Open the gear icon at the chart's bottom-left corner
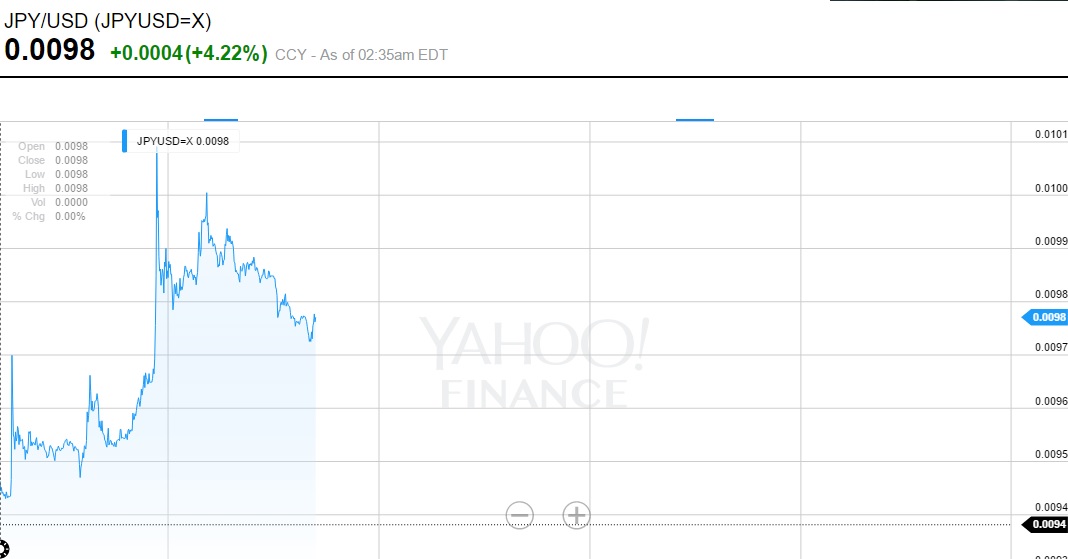The width and height of the screenshot is (1068, 559). pyautogui.click(x=3, y=548)
